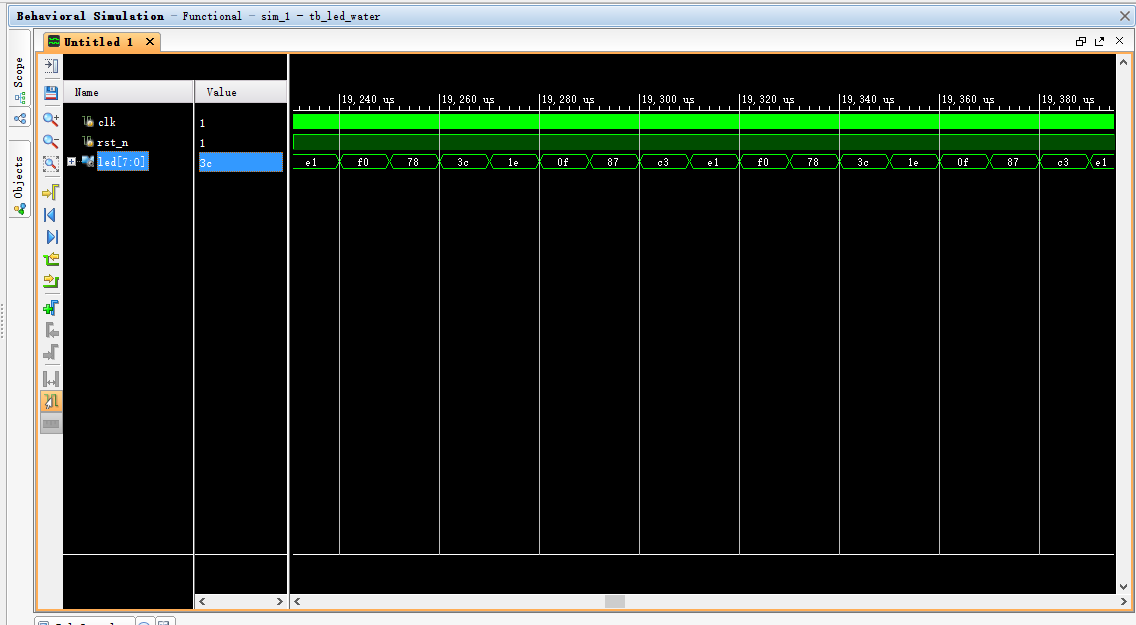Viewport: 1136px width, 625px height.
Task: Open the Objects side panel tab
Action: [x=19, y=177]
